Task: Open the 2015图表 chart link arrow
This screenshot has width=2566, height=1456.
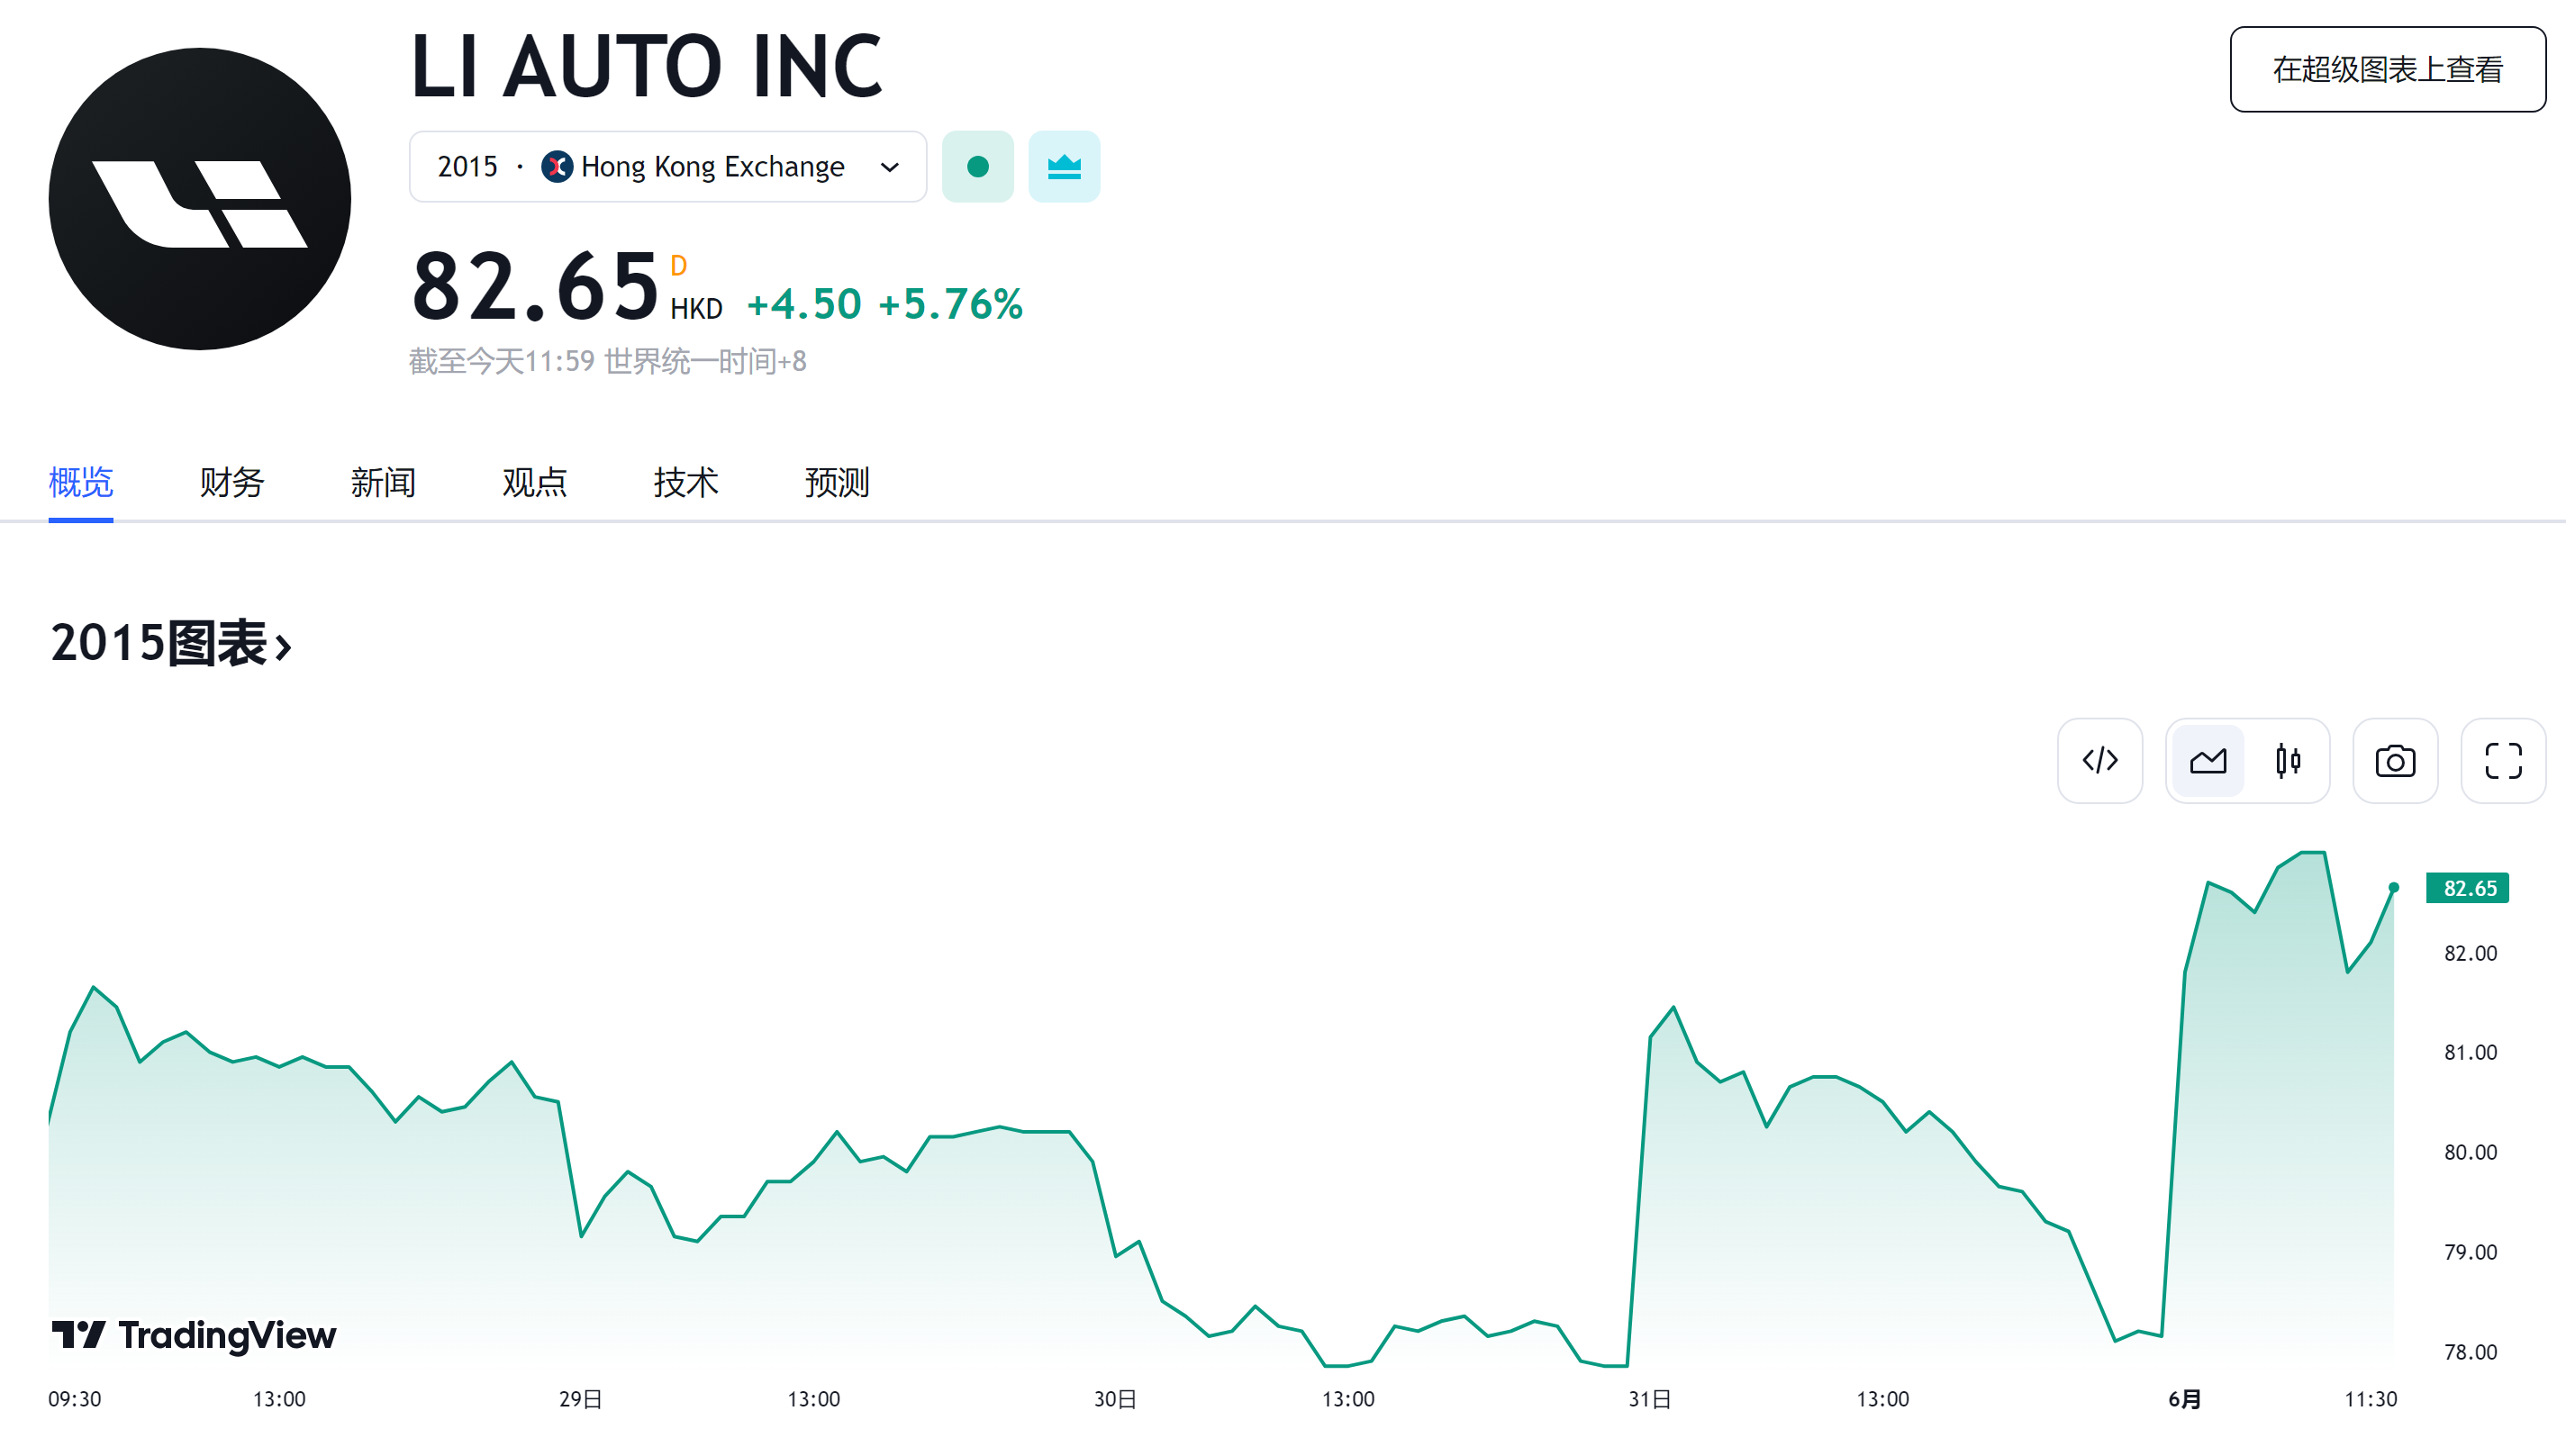Action: coord(283,646)
